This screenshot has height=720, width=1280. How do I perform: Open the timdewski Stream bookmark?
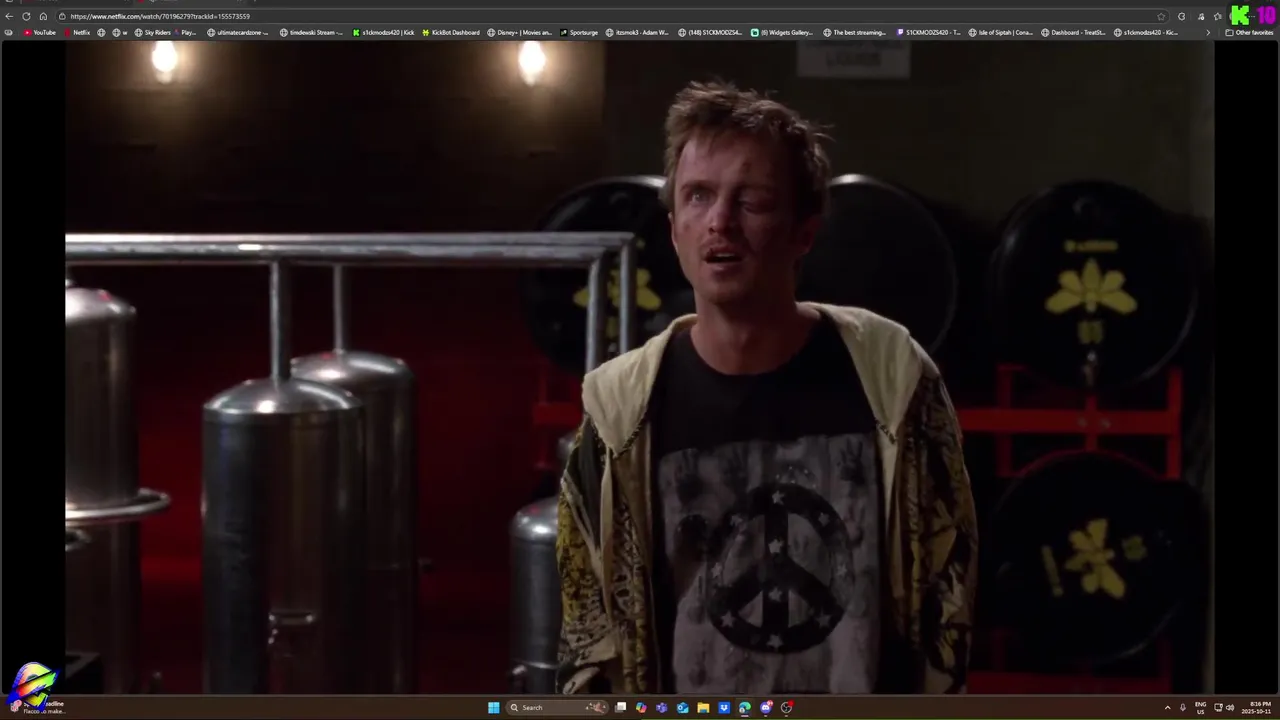tap(311, 32)
